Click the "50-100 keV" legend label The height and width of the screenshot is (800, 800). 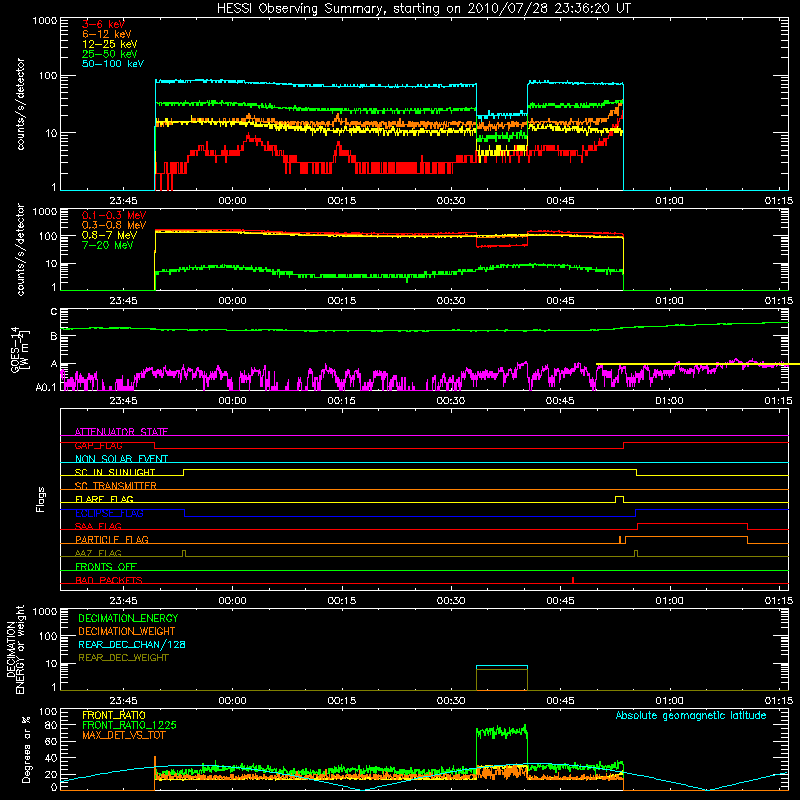click(x=113, y=64)
